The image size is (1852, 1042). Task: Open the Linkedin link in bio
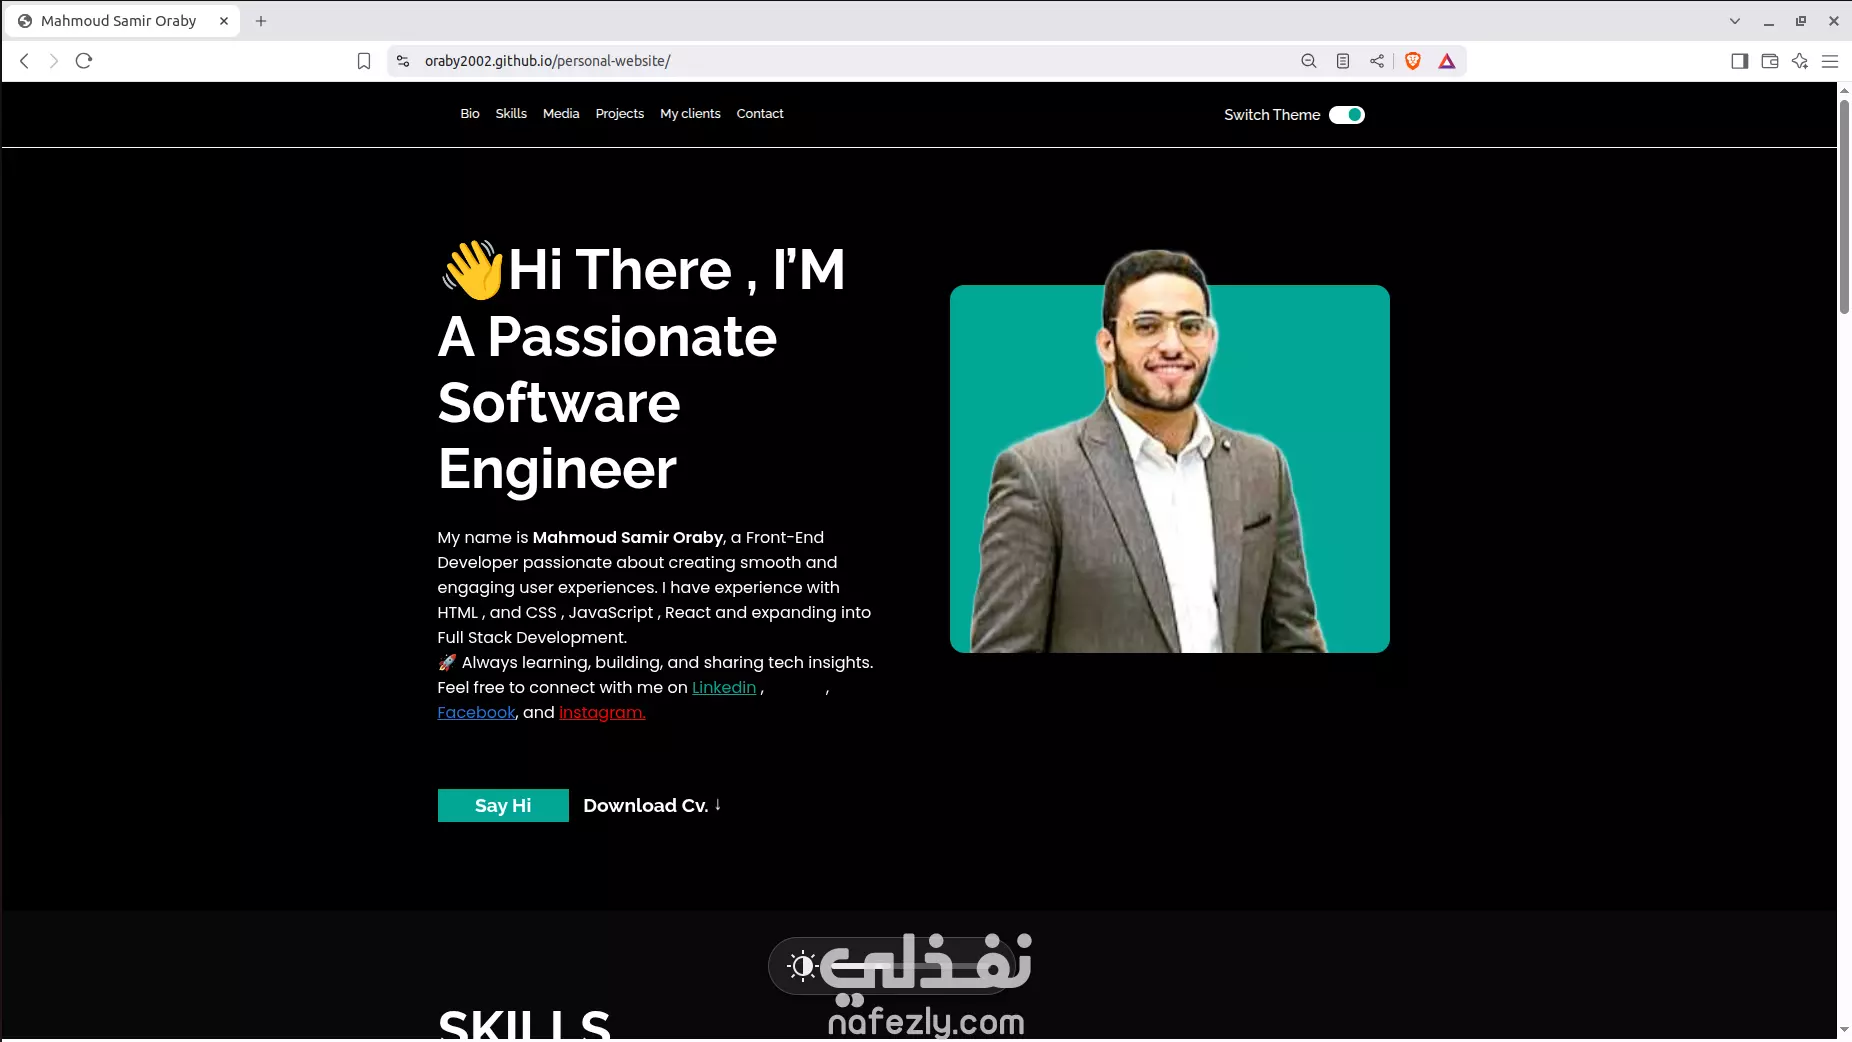tap(724, 688)
